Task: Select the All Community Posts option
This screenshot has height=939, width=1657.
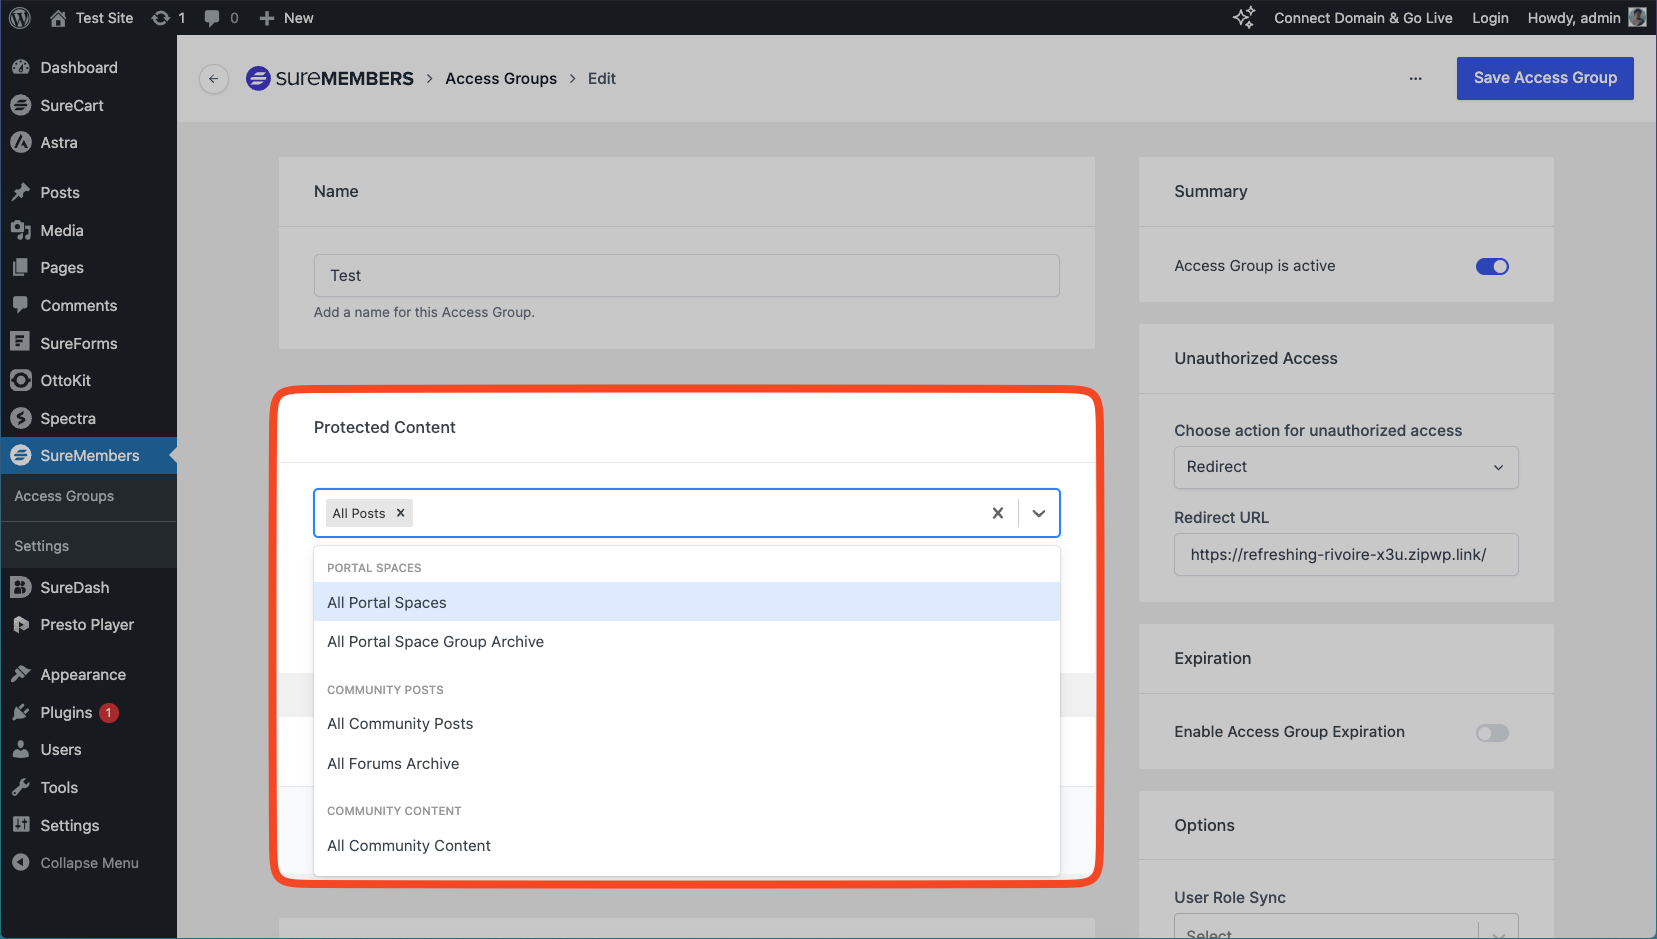Action: (x=687, y=724)
